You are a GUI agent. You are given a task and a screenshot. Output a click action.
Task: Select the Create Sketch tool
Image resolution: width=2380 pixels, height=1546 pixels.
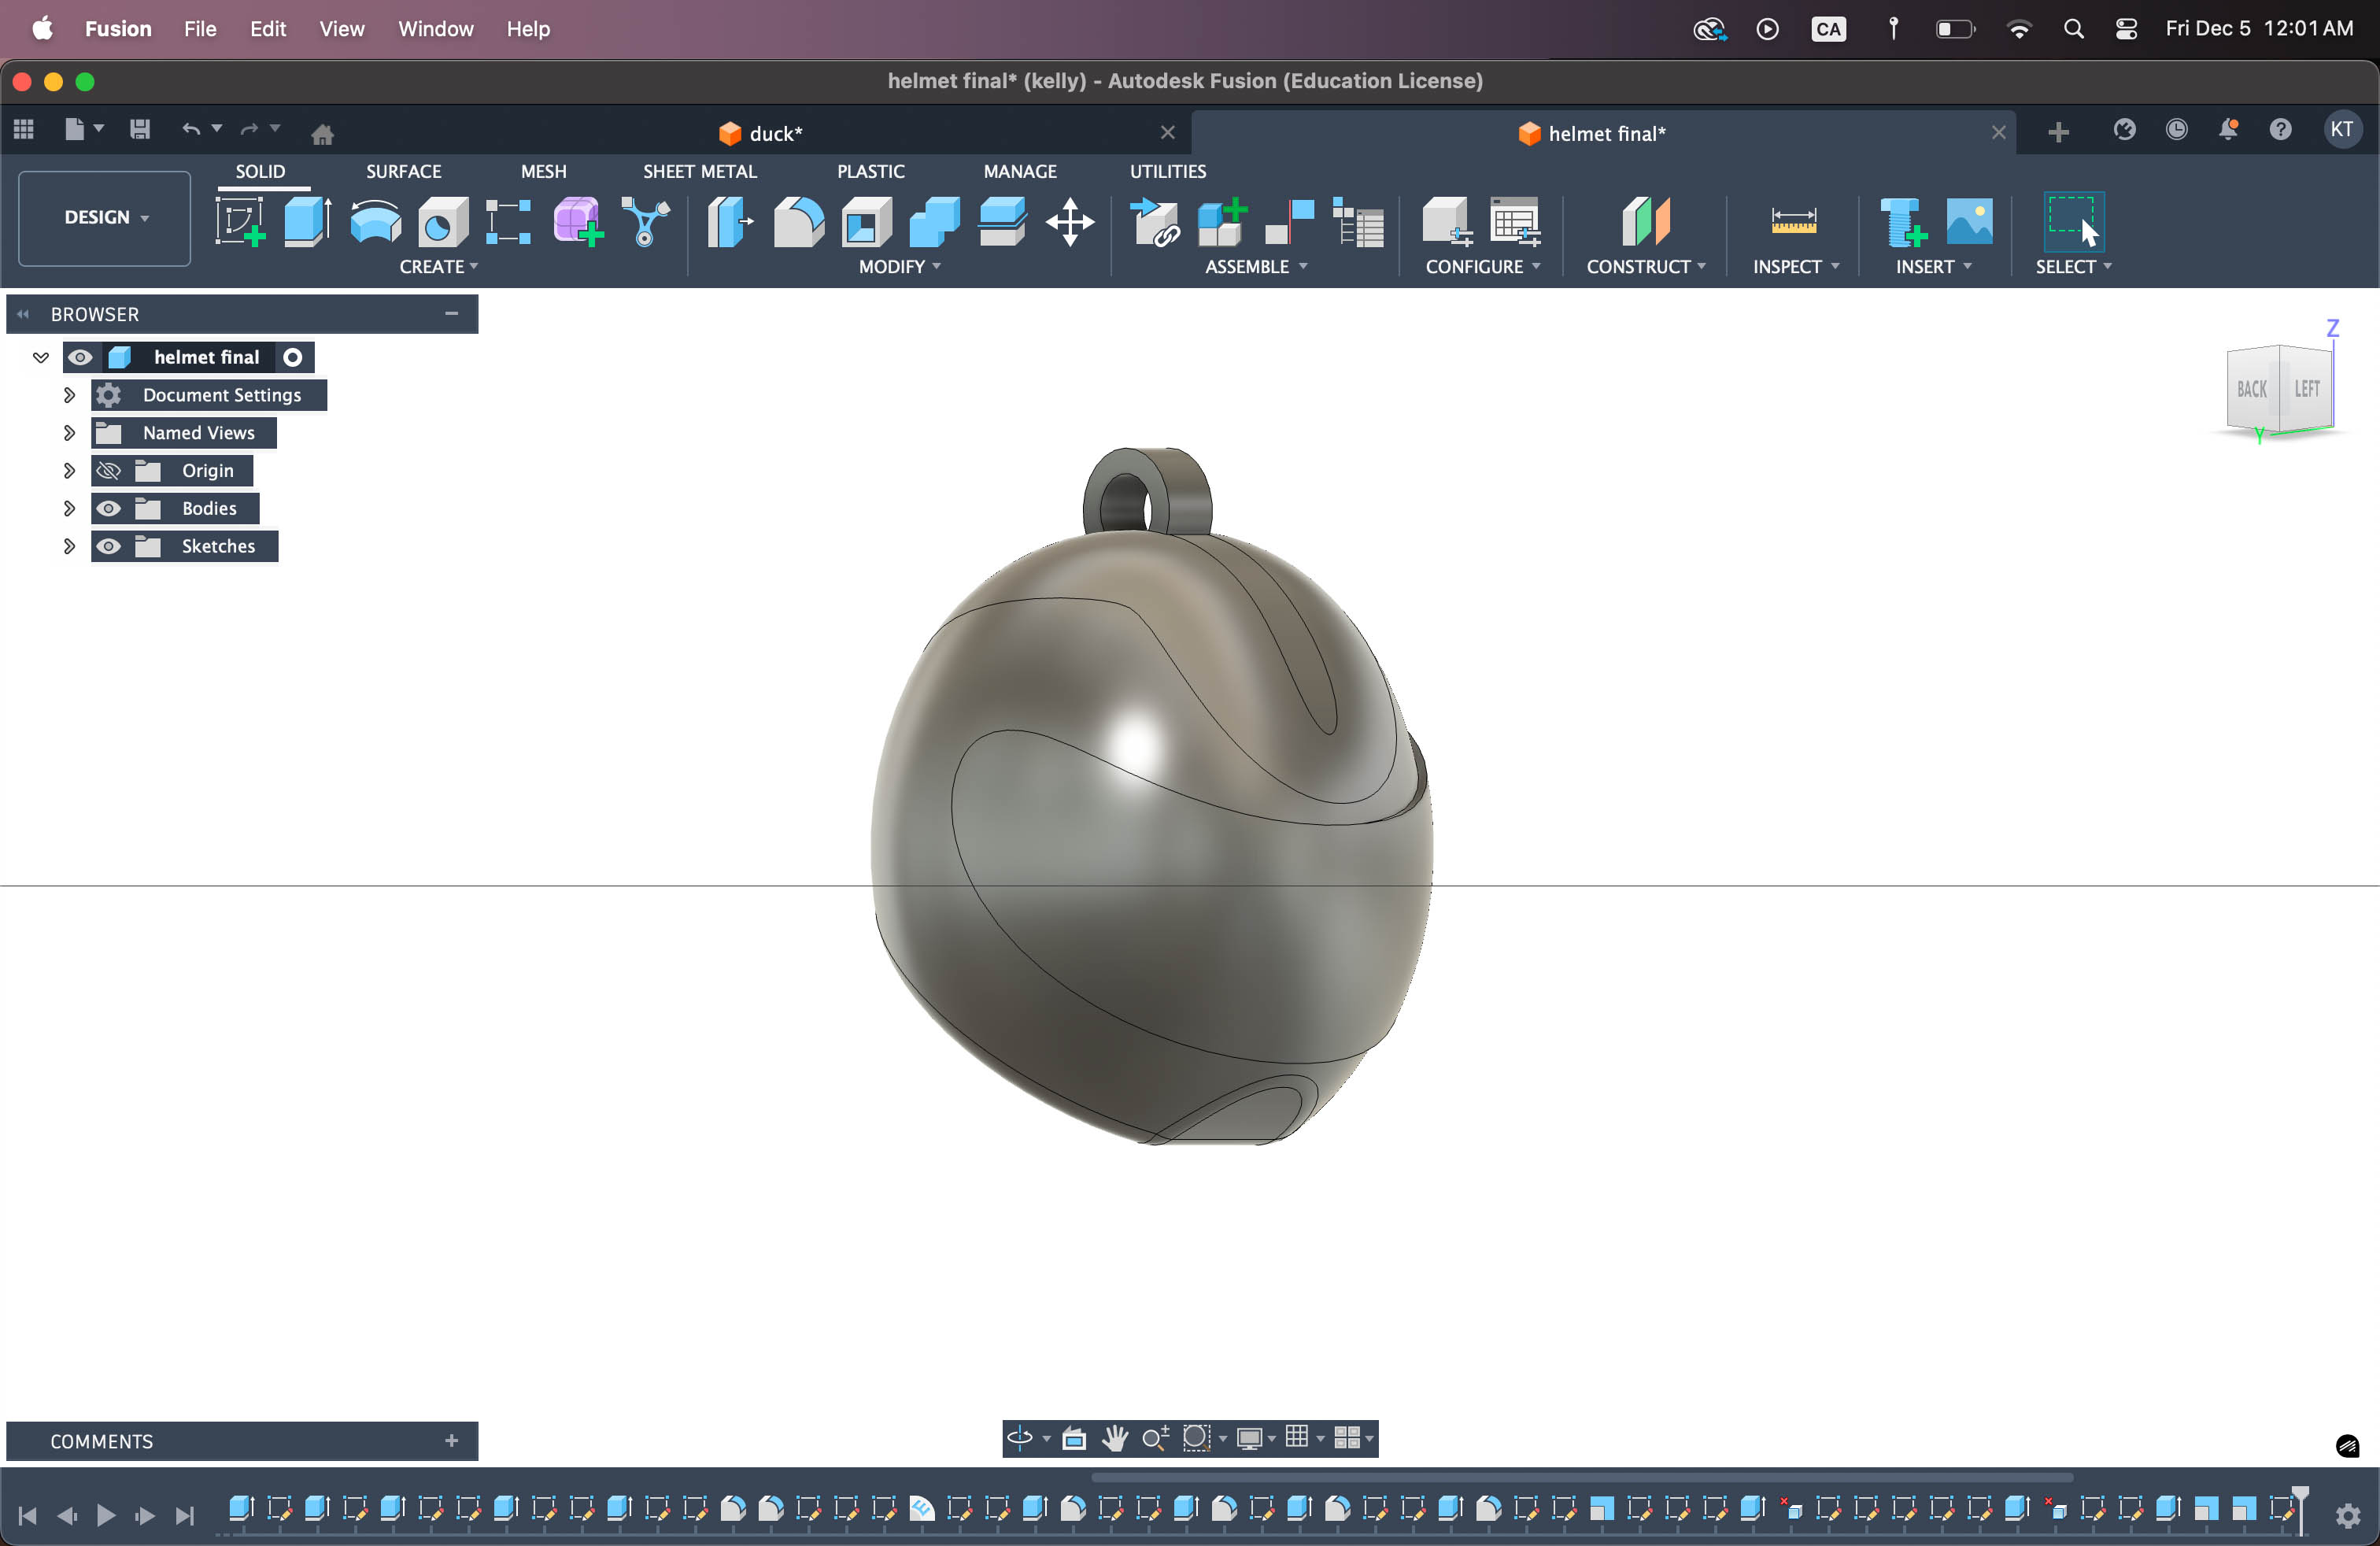tap(240, 221)
